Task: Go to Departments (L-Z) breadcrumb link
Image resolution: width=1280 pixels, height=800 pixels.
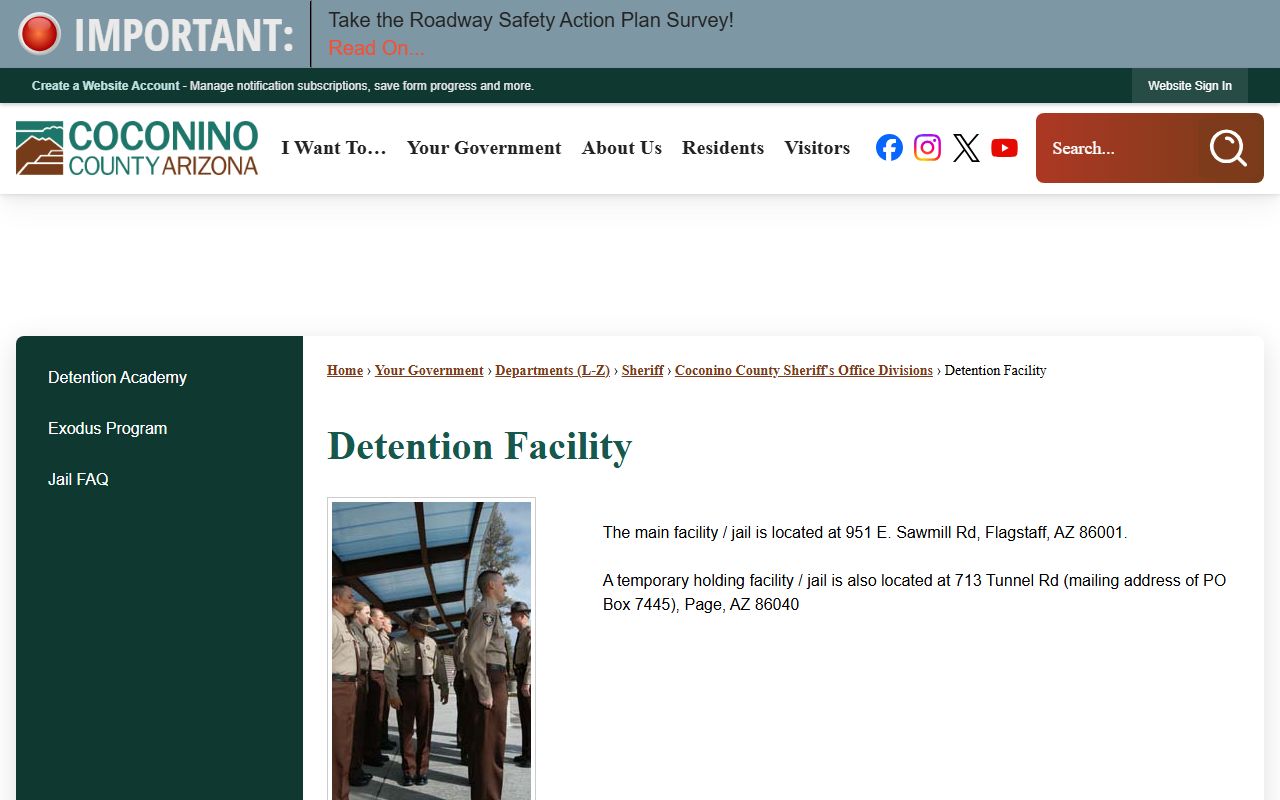Action: 552,370
